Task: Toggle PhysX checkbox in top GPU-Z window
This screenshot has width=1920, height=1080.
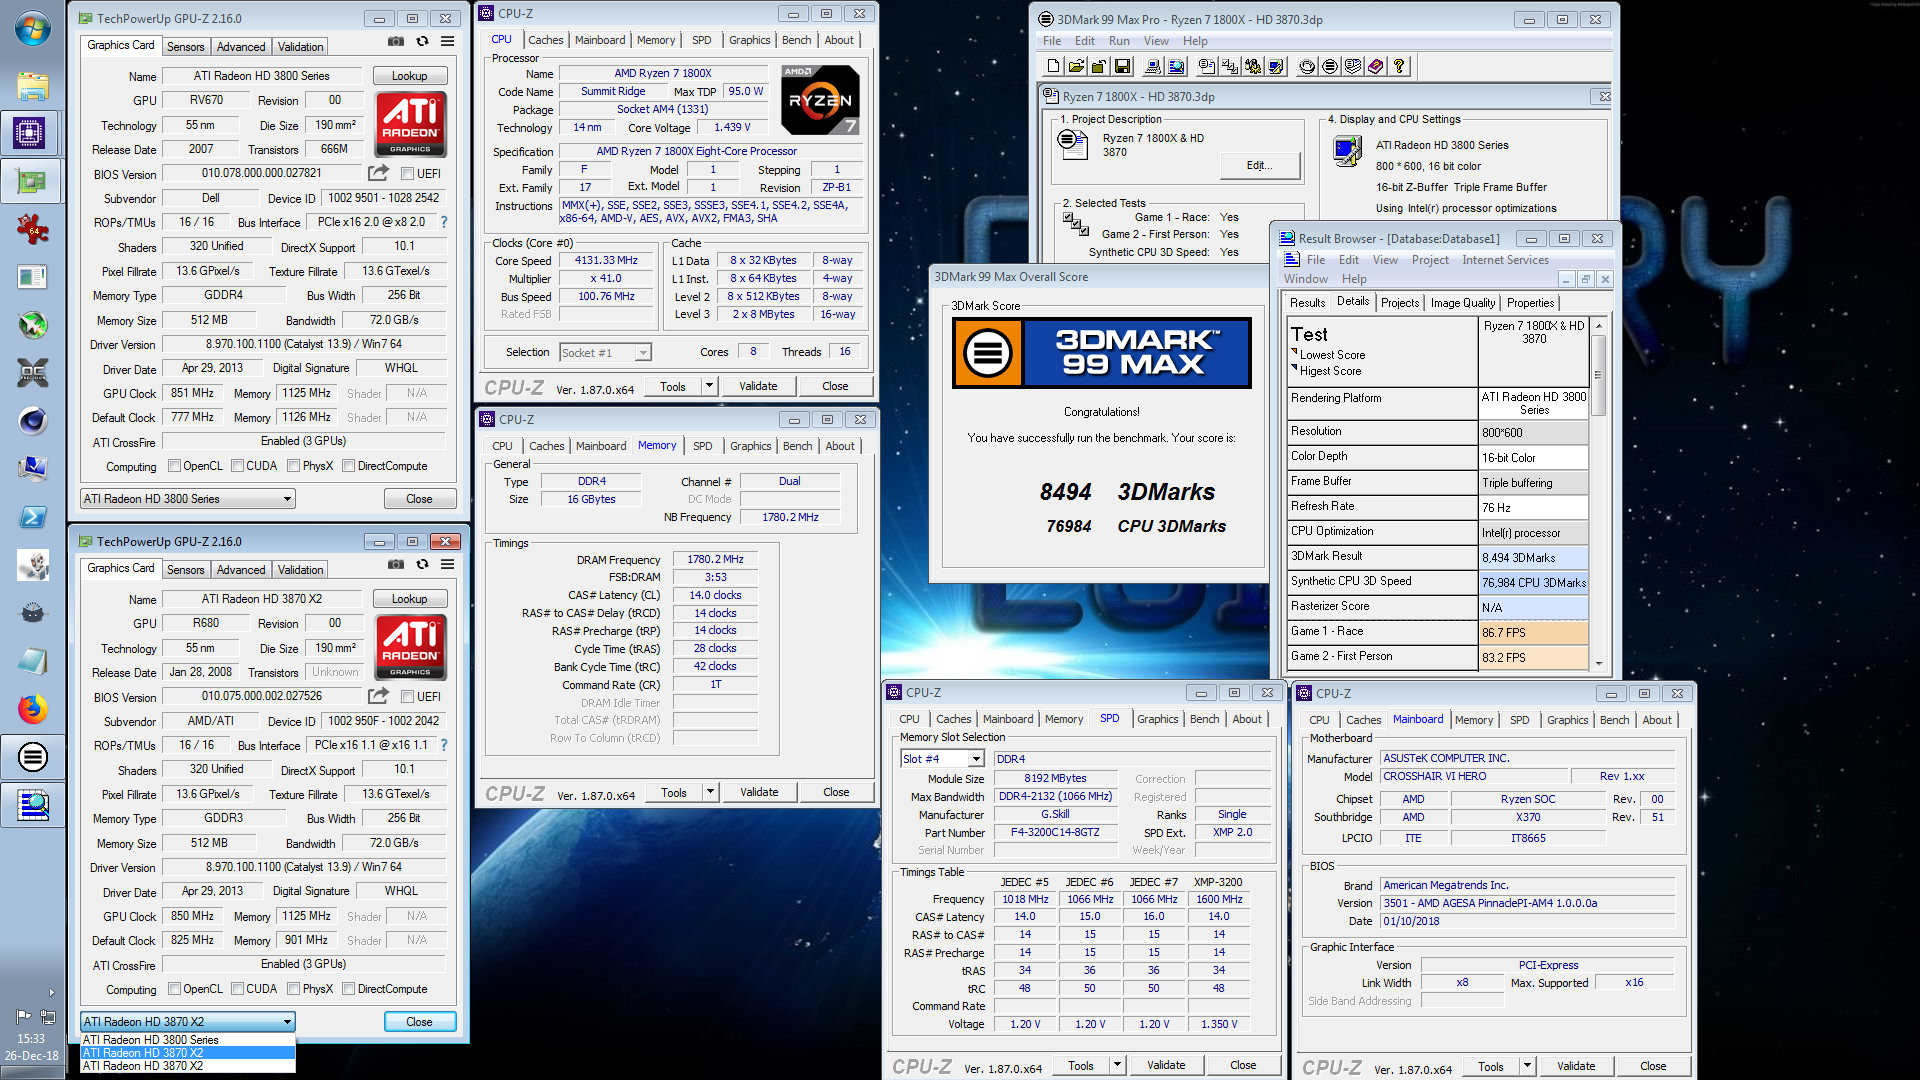Action: pos(294,466)
